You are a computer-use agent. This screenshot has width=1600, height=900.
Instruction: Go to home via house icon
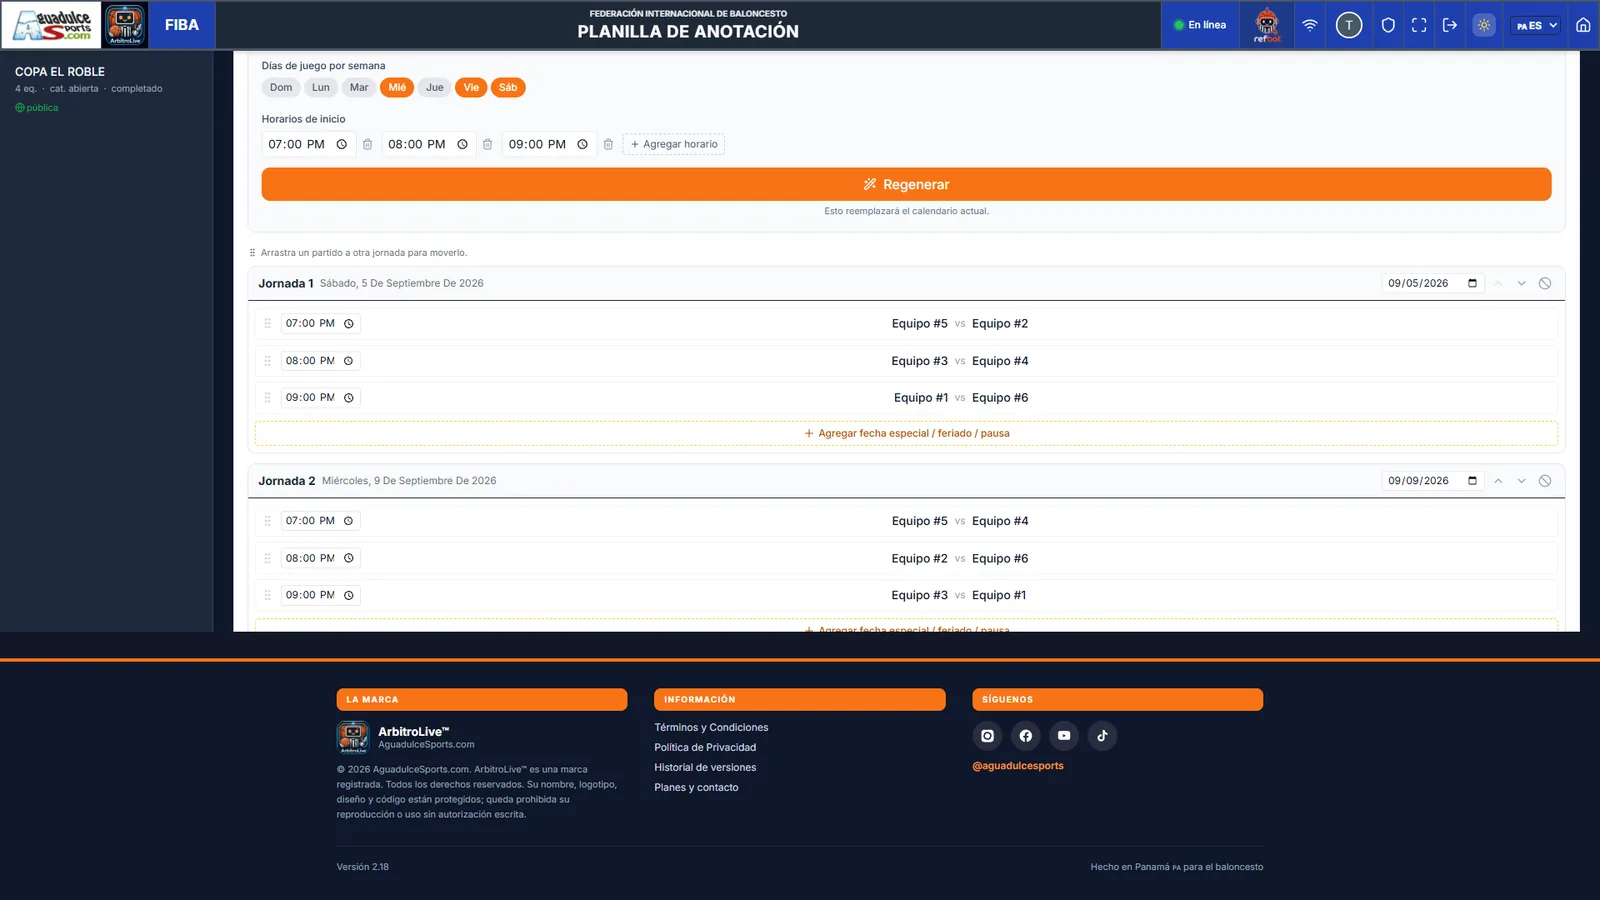click(1583, 25)
